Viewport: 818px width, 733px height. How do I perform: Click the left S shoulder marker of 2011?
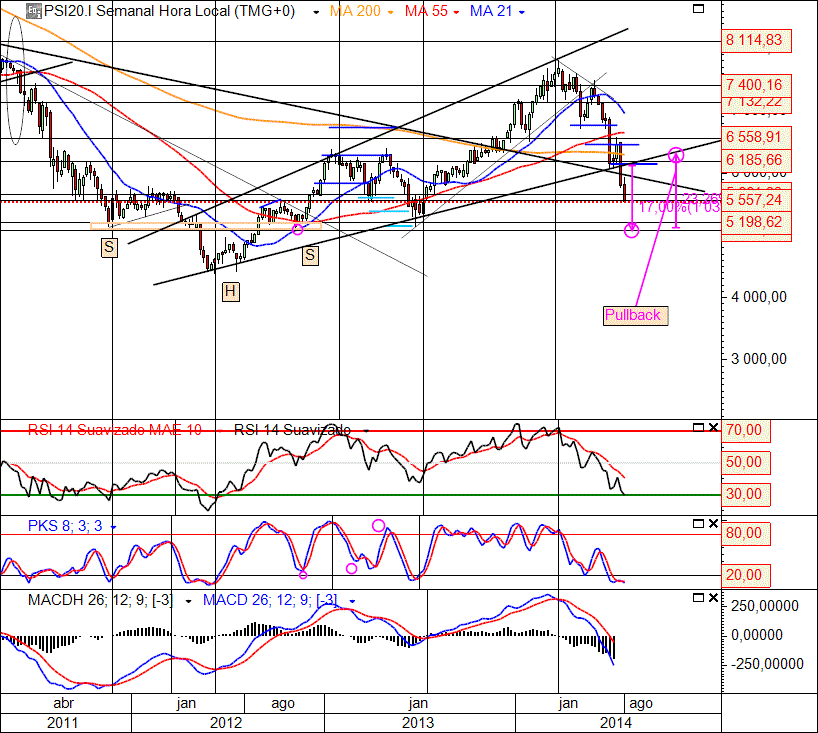click(x=109, y=247)
